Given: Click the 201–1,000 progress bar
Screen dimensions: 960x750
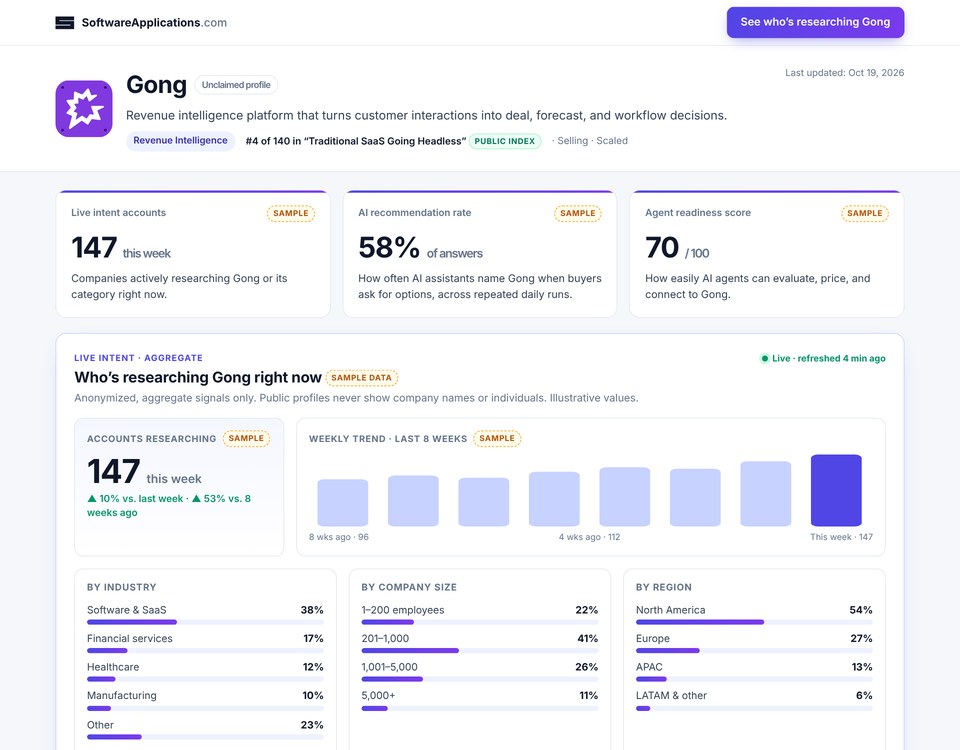Looking at the screenshot, I should pos(479,651).
